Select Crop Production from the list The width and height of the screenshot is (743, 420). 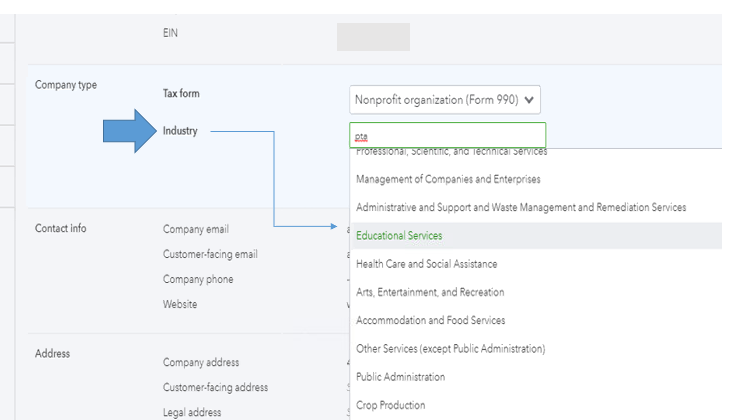pos(390,405)
